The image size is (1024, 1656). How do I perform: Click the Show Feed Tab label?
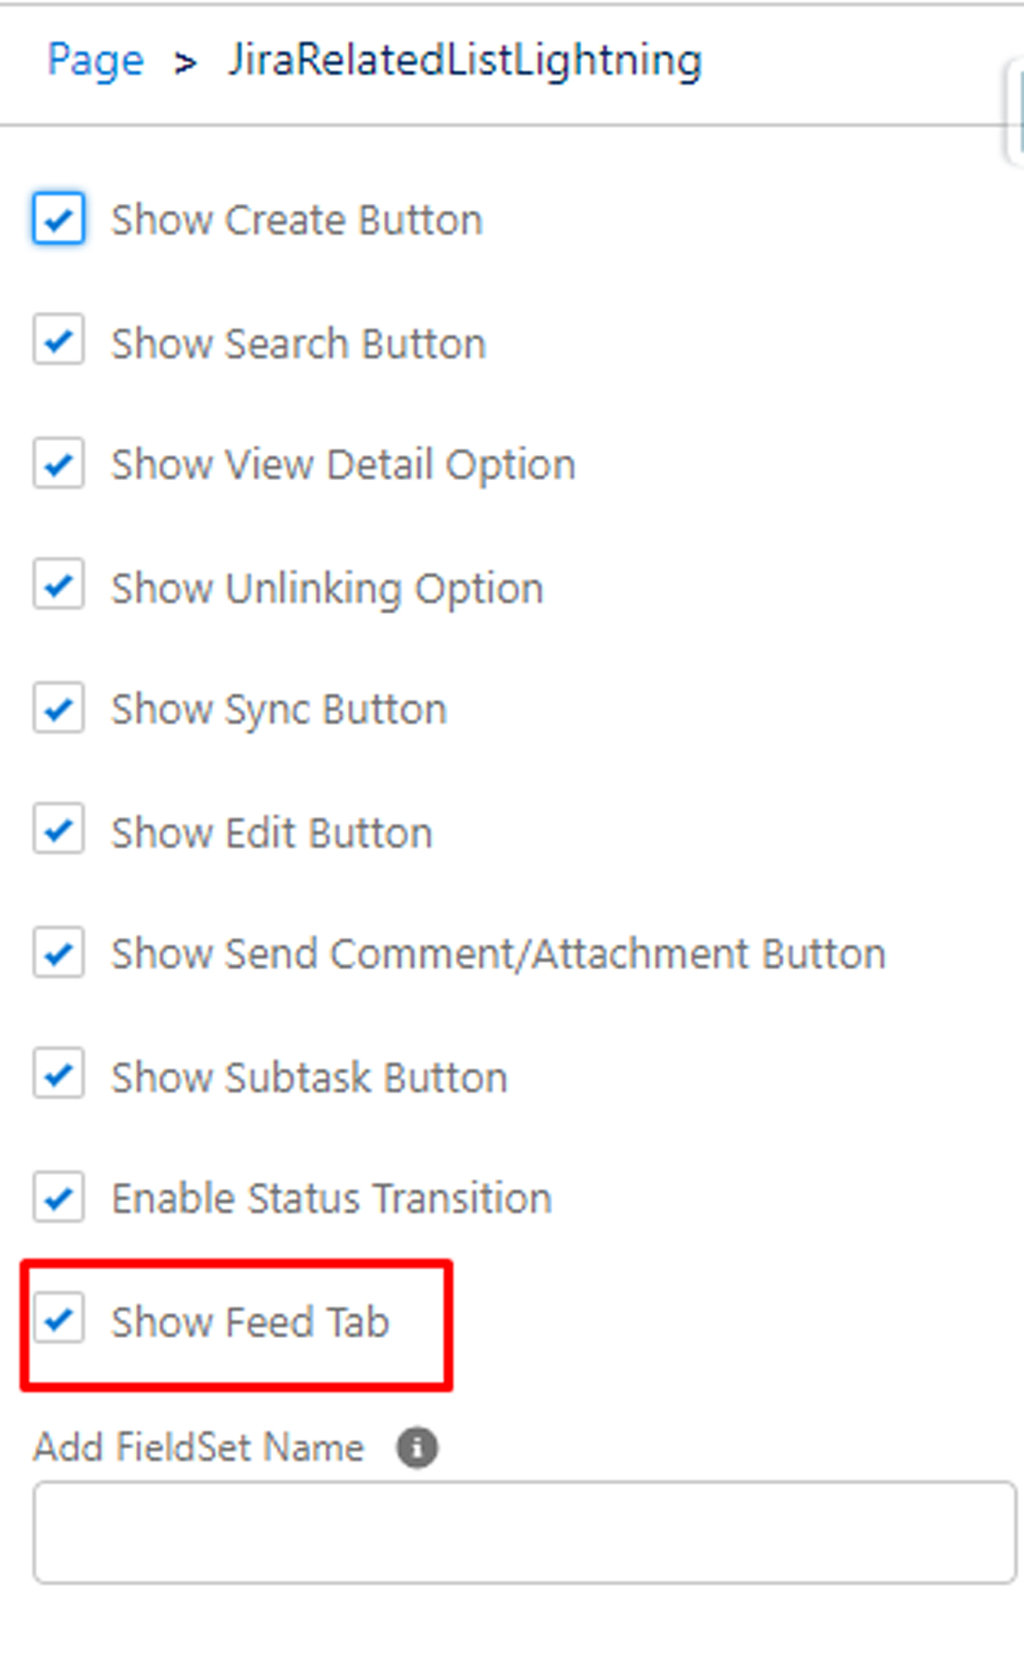(249, 1322)
